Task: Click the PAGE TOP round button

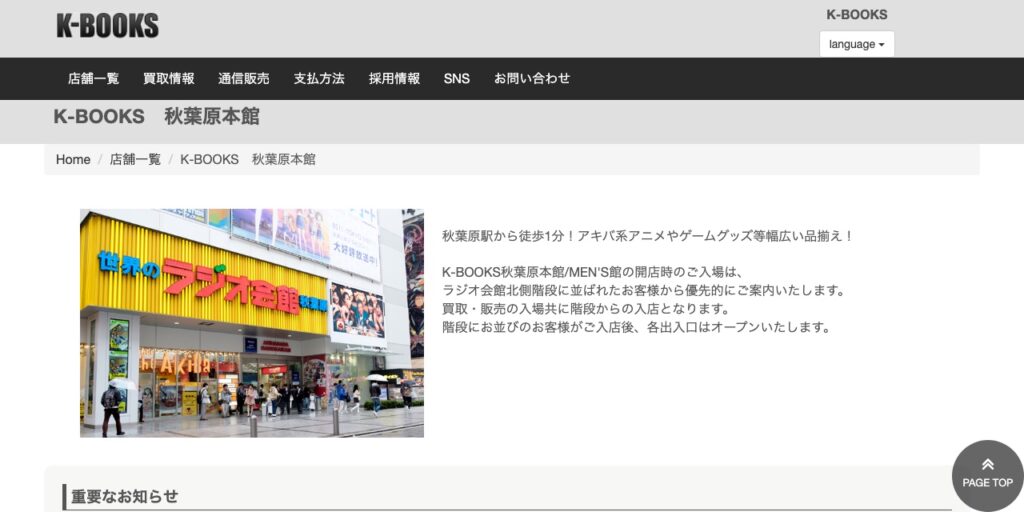Action: click(x=987, y=475)
